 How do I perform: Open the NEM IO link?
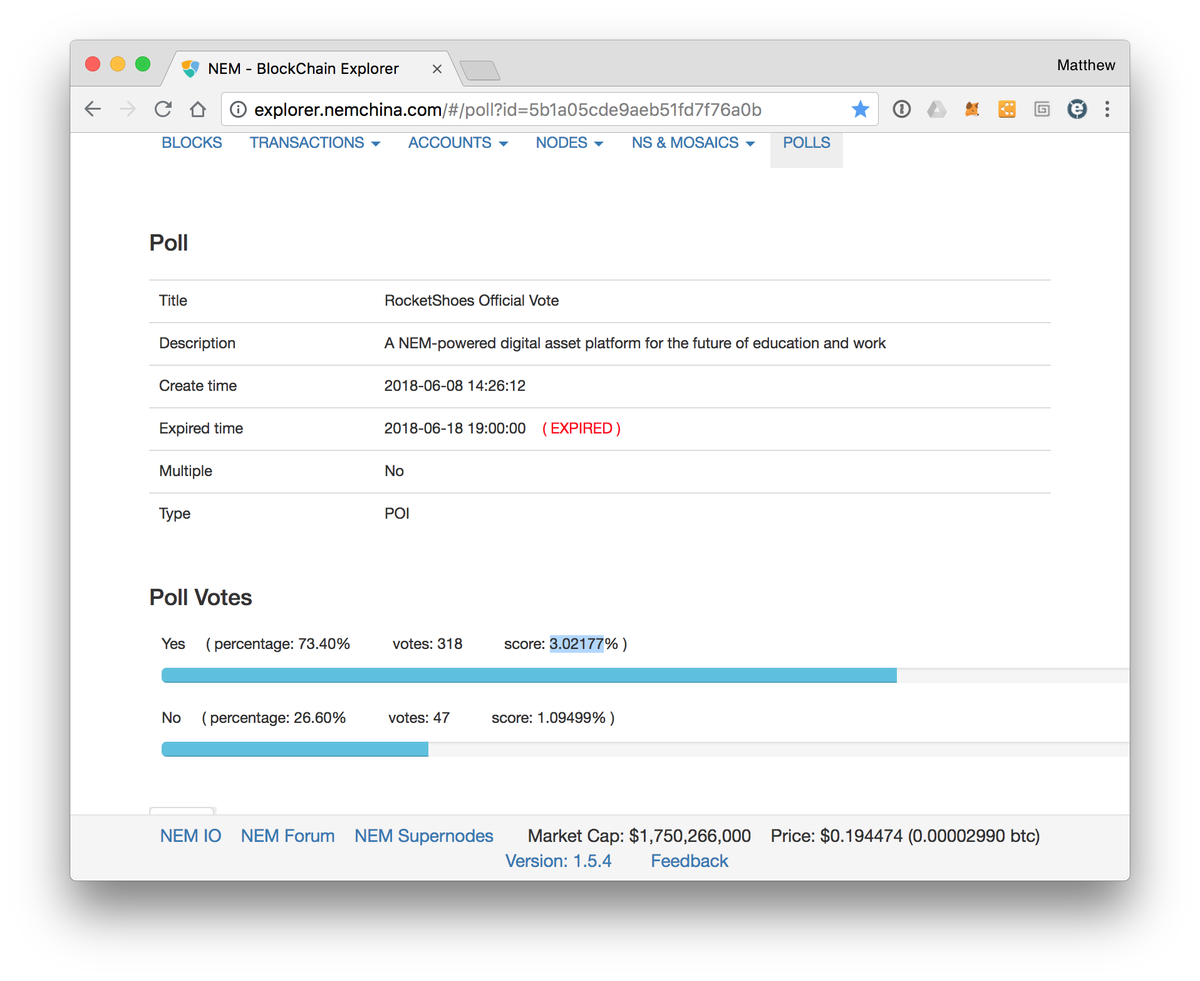point(191,836)
